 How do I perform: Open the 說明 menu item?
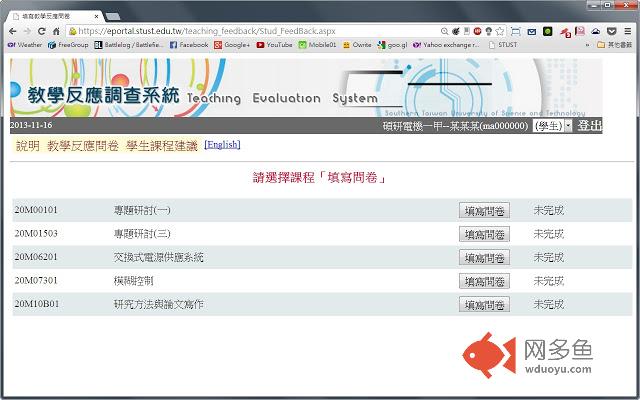(28, 146)
